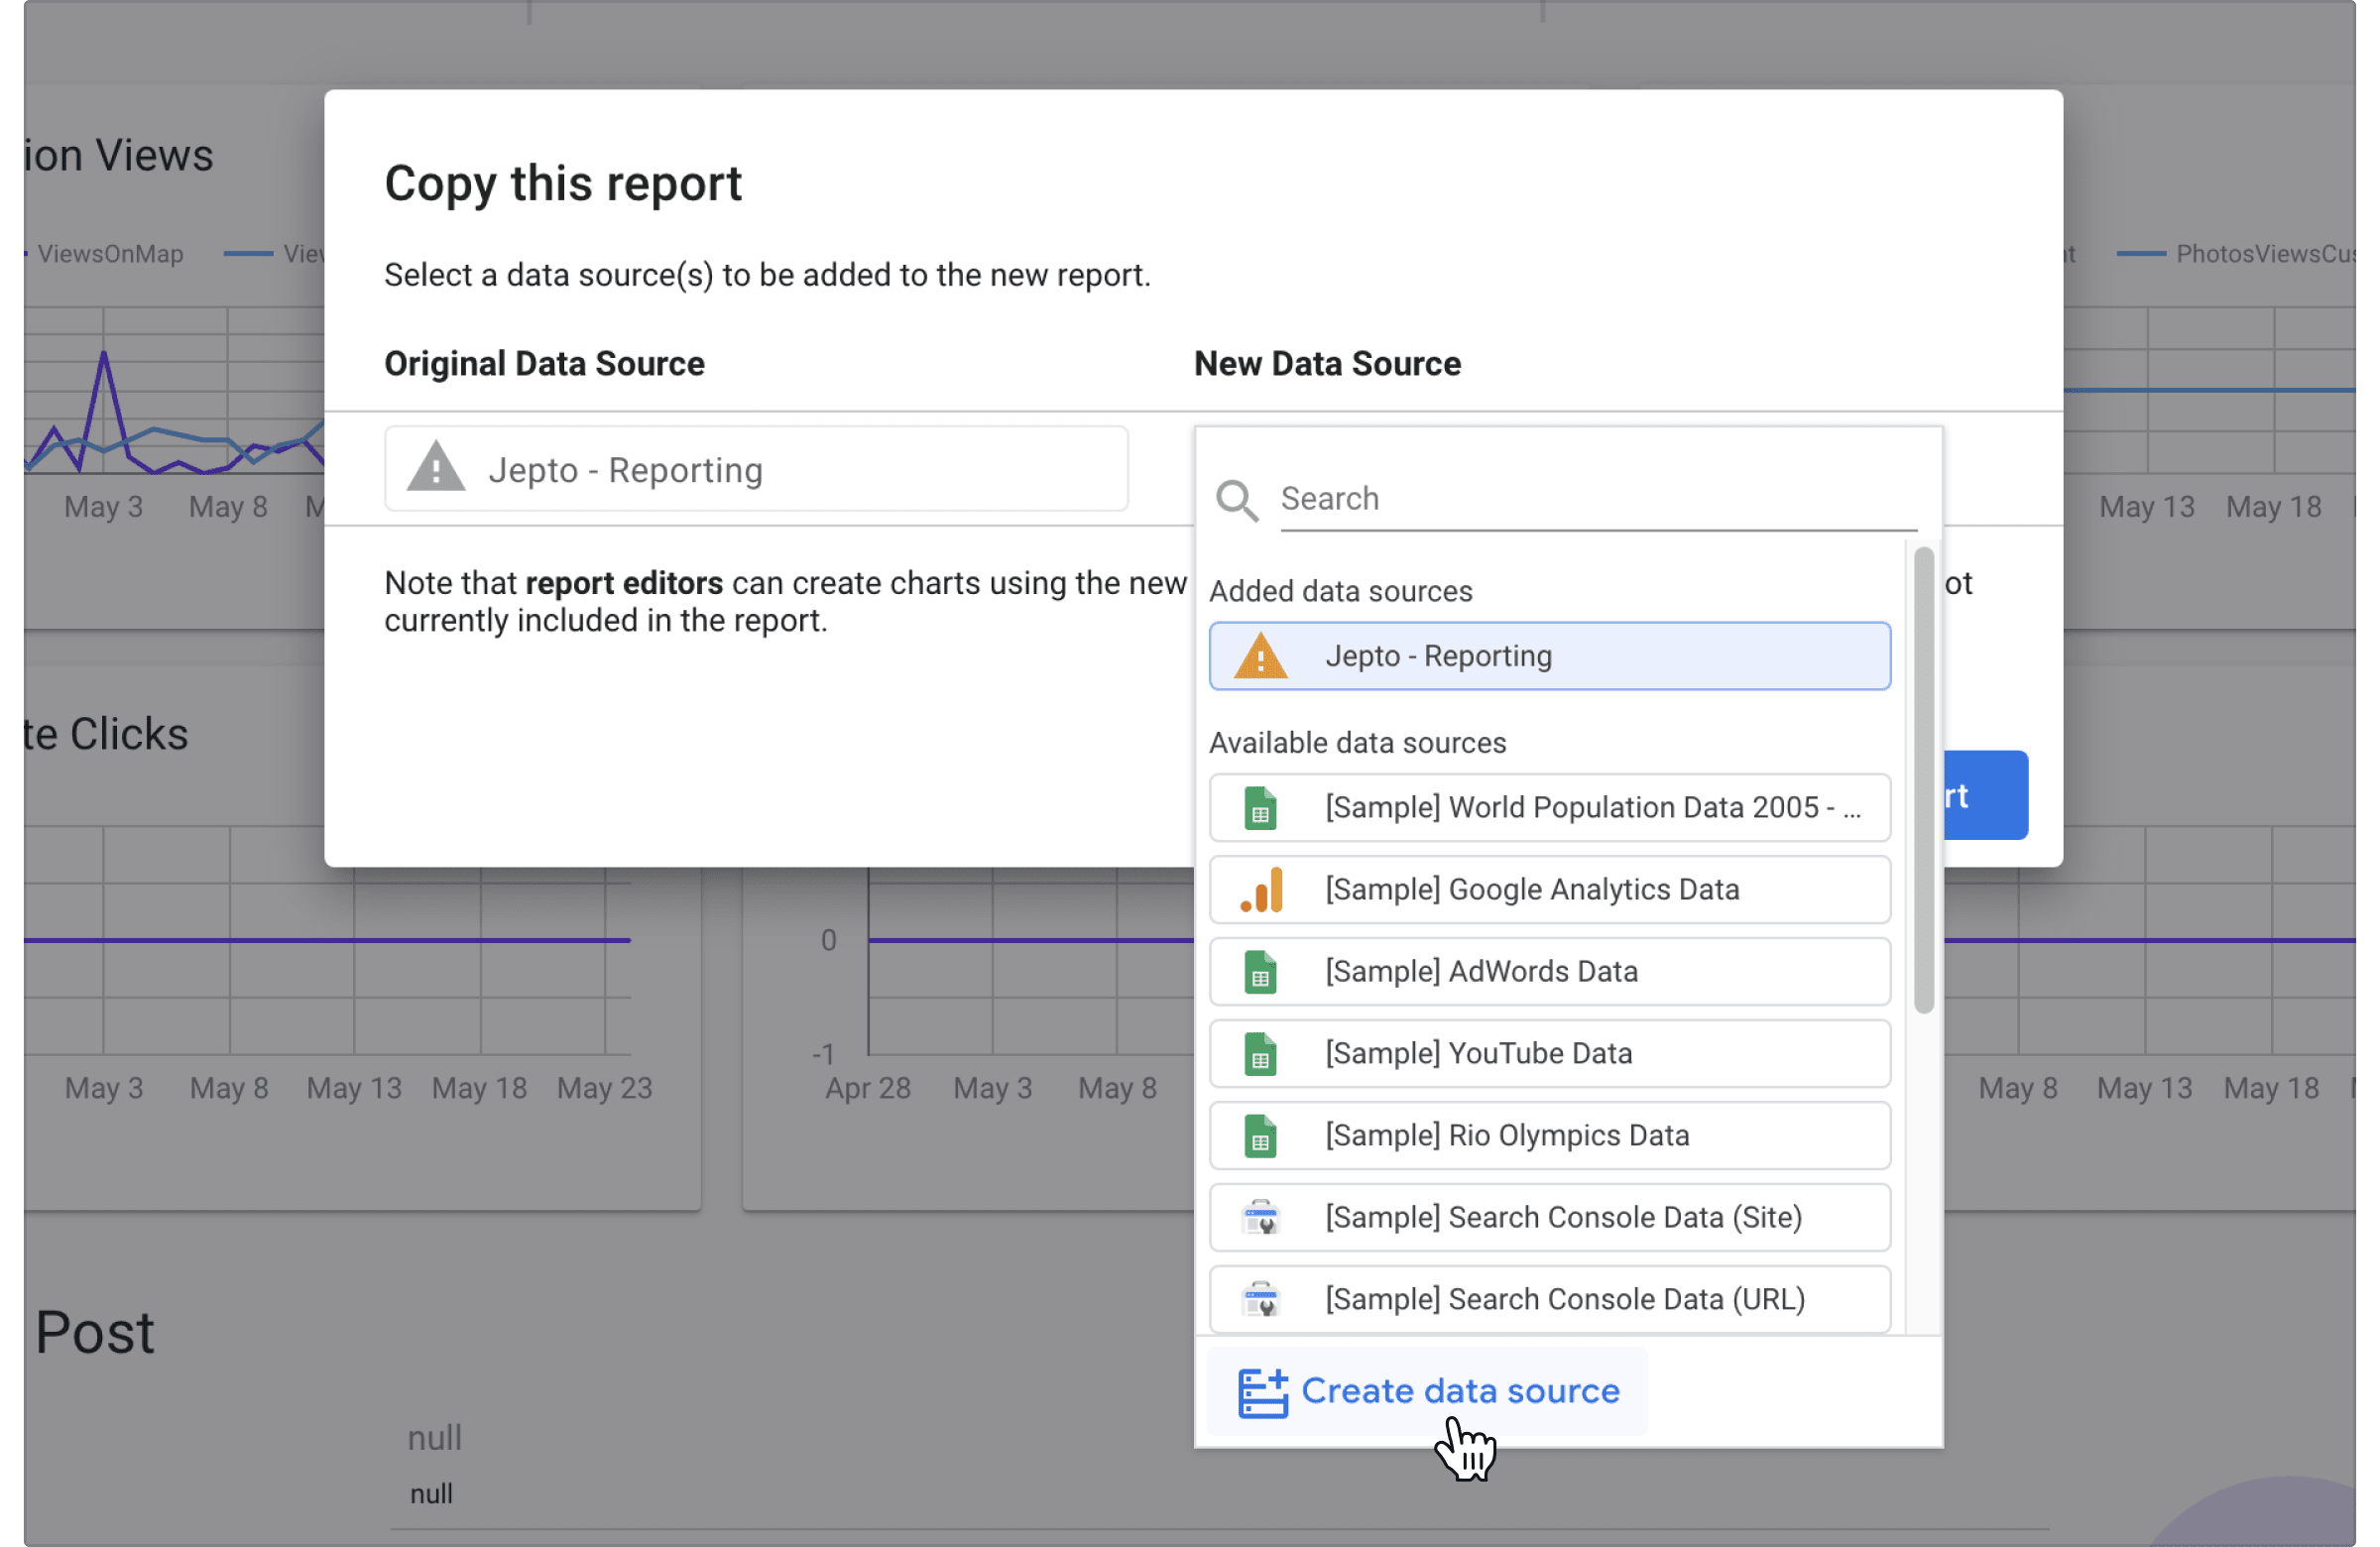Click the New Data Source column header
2380x1547 pixels.
tap(1327, 364)
